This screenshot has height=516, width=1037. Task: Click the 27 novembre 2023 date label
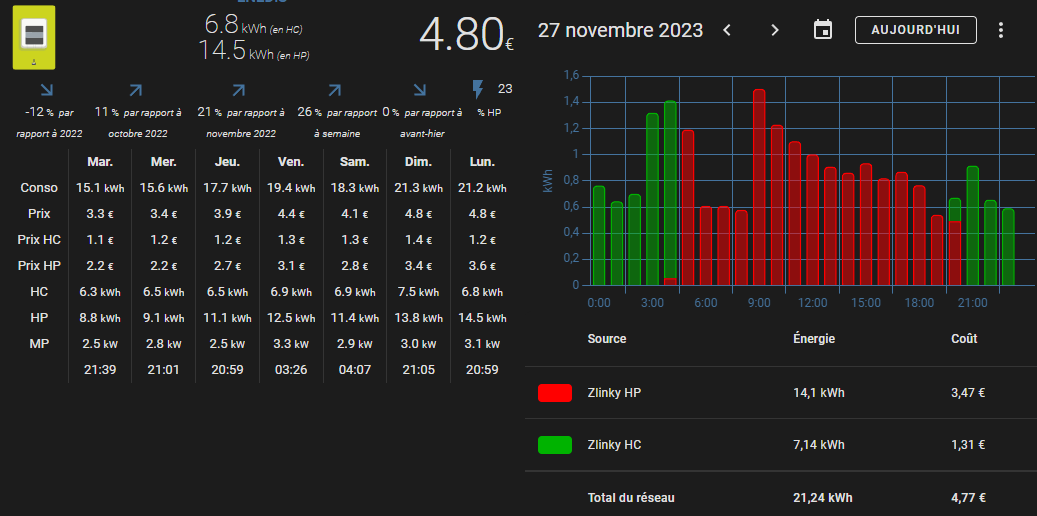(x=620, y=30)
